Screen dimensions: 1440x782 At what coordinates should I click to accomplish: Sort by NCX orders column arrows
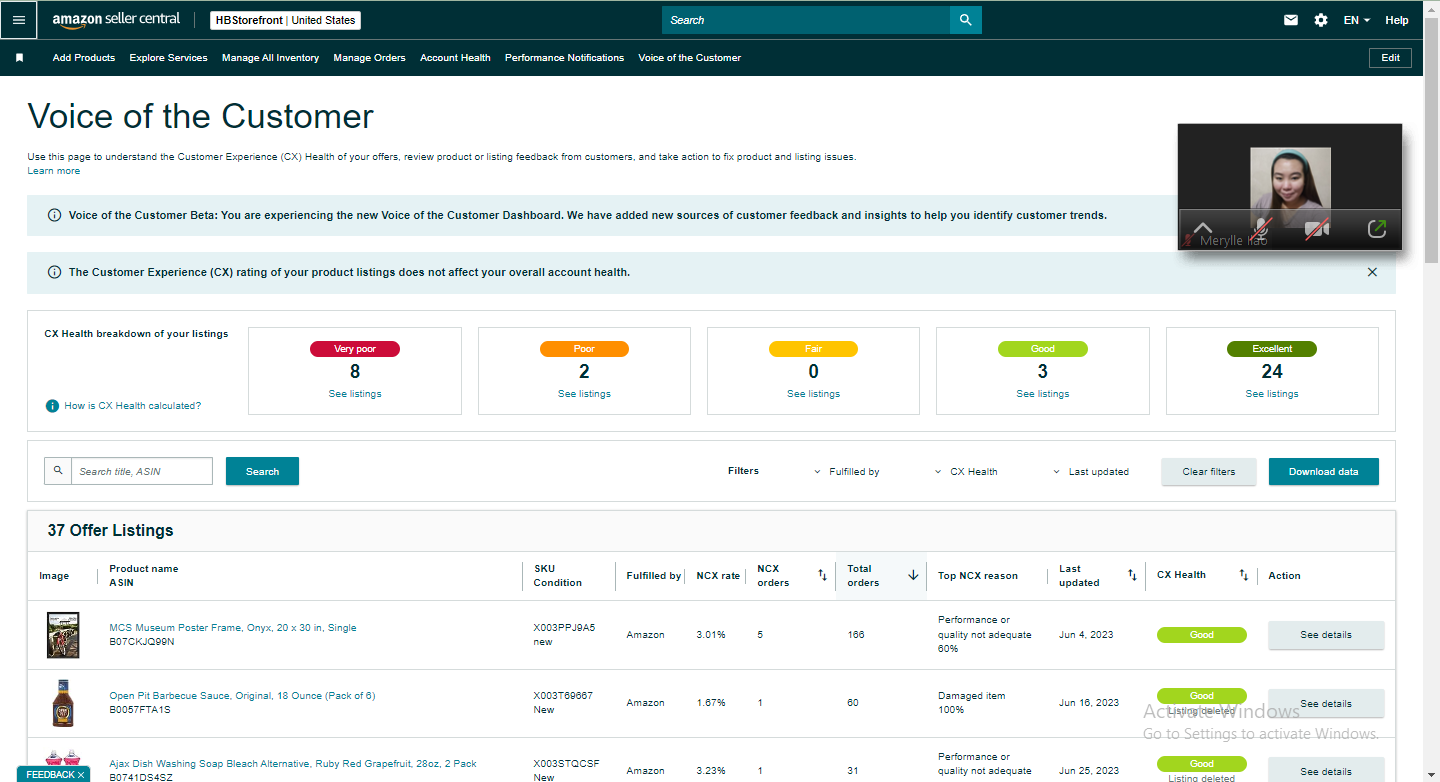coord(822,575)
